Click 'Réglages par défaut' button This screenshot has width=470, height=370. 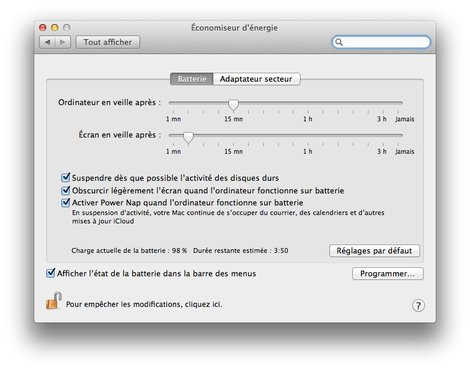pyautogui.click(x=374, y=251)
